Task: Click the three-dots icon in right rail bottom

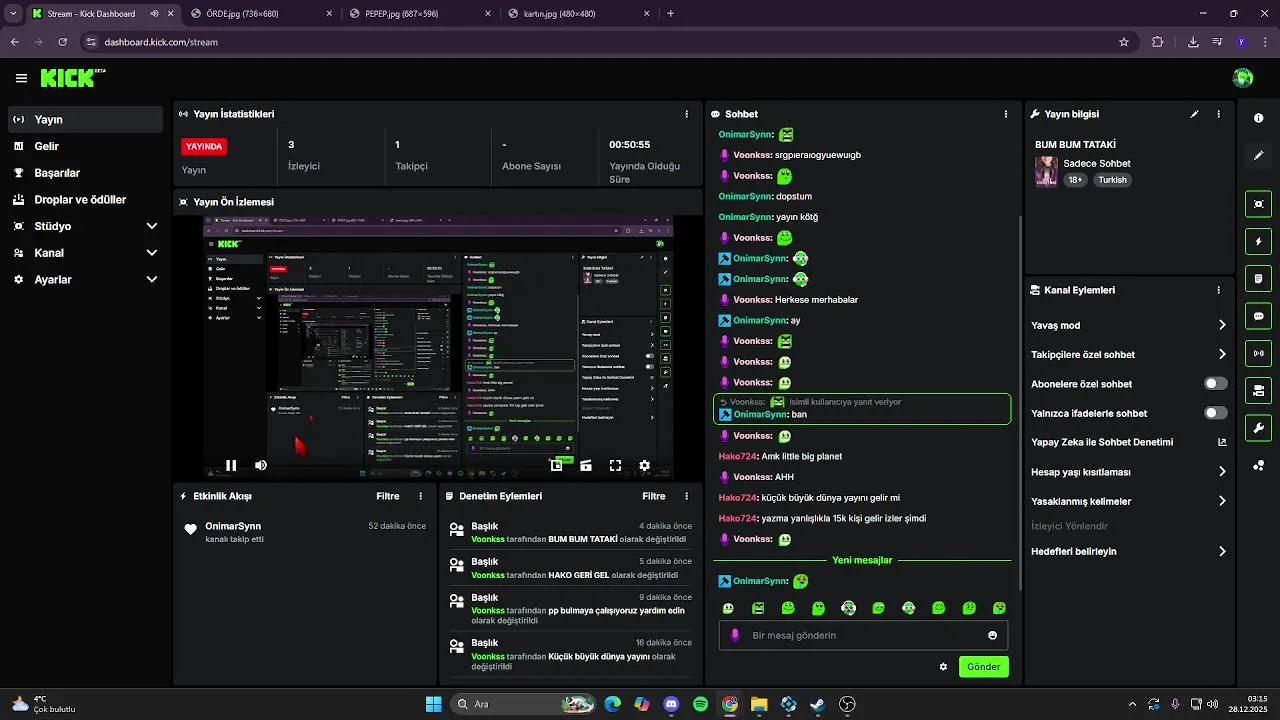Action: (1258, 466)
